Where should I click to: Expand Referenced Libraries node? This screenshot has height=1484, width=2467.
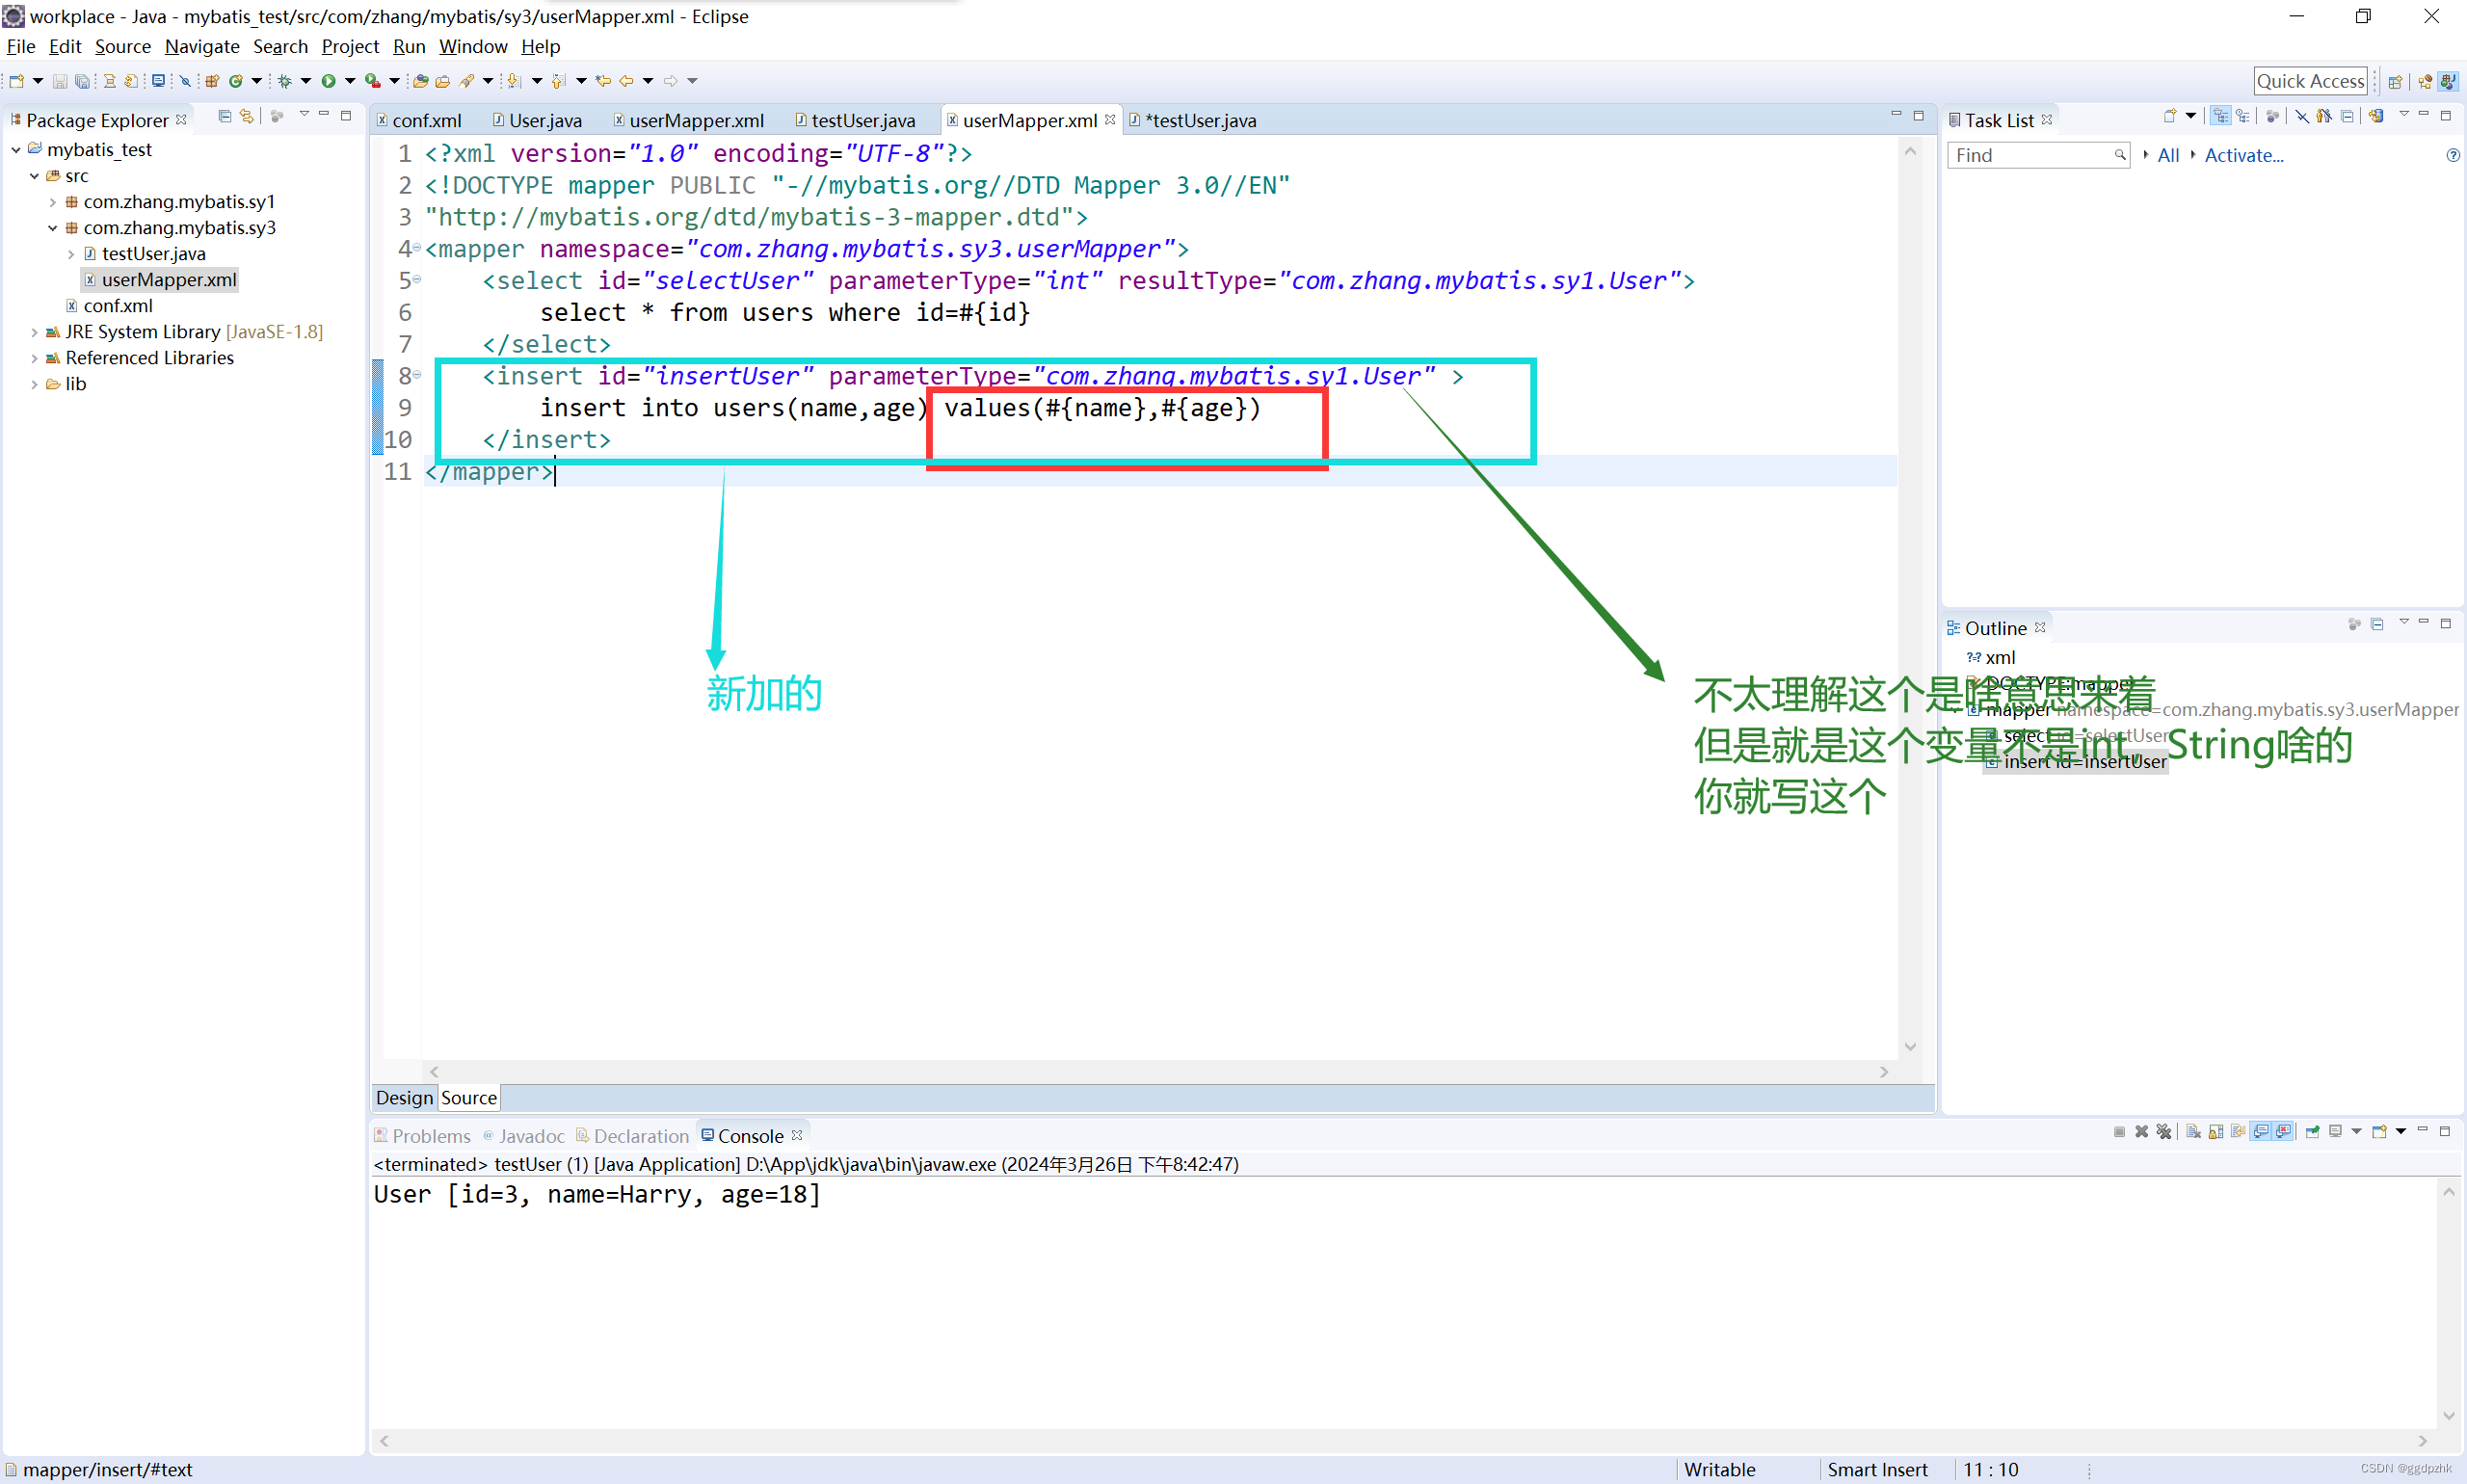coord(34,358)
